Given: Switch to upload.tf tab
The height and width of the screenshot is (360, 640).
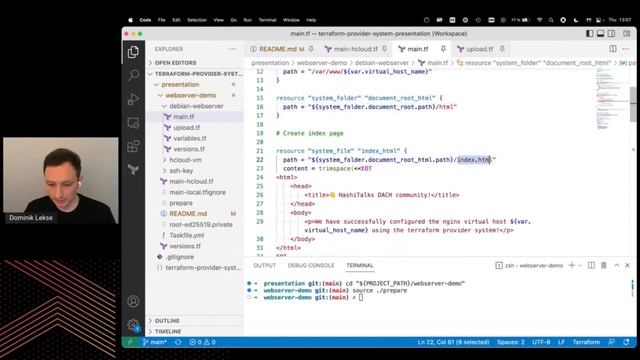Looking at the screenshot, I should 480,49.
